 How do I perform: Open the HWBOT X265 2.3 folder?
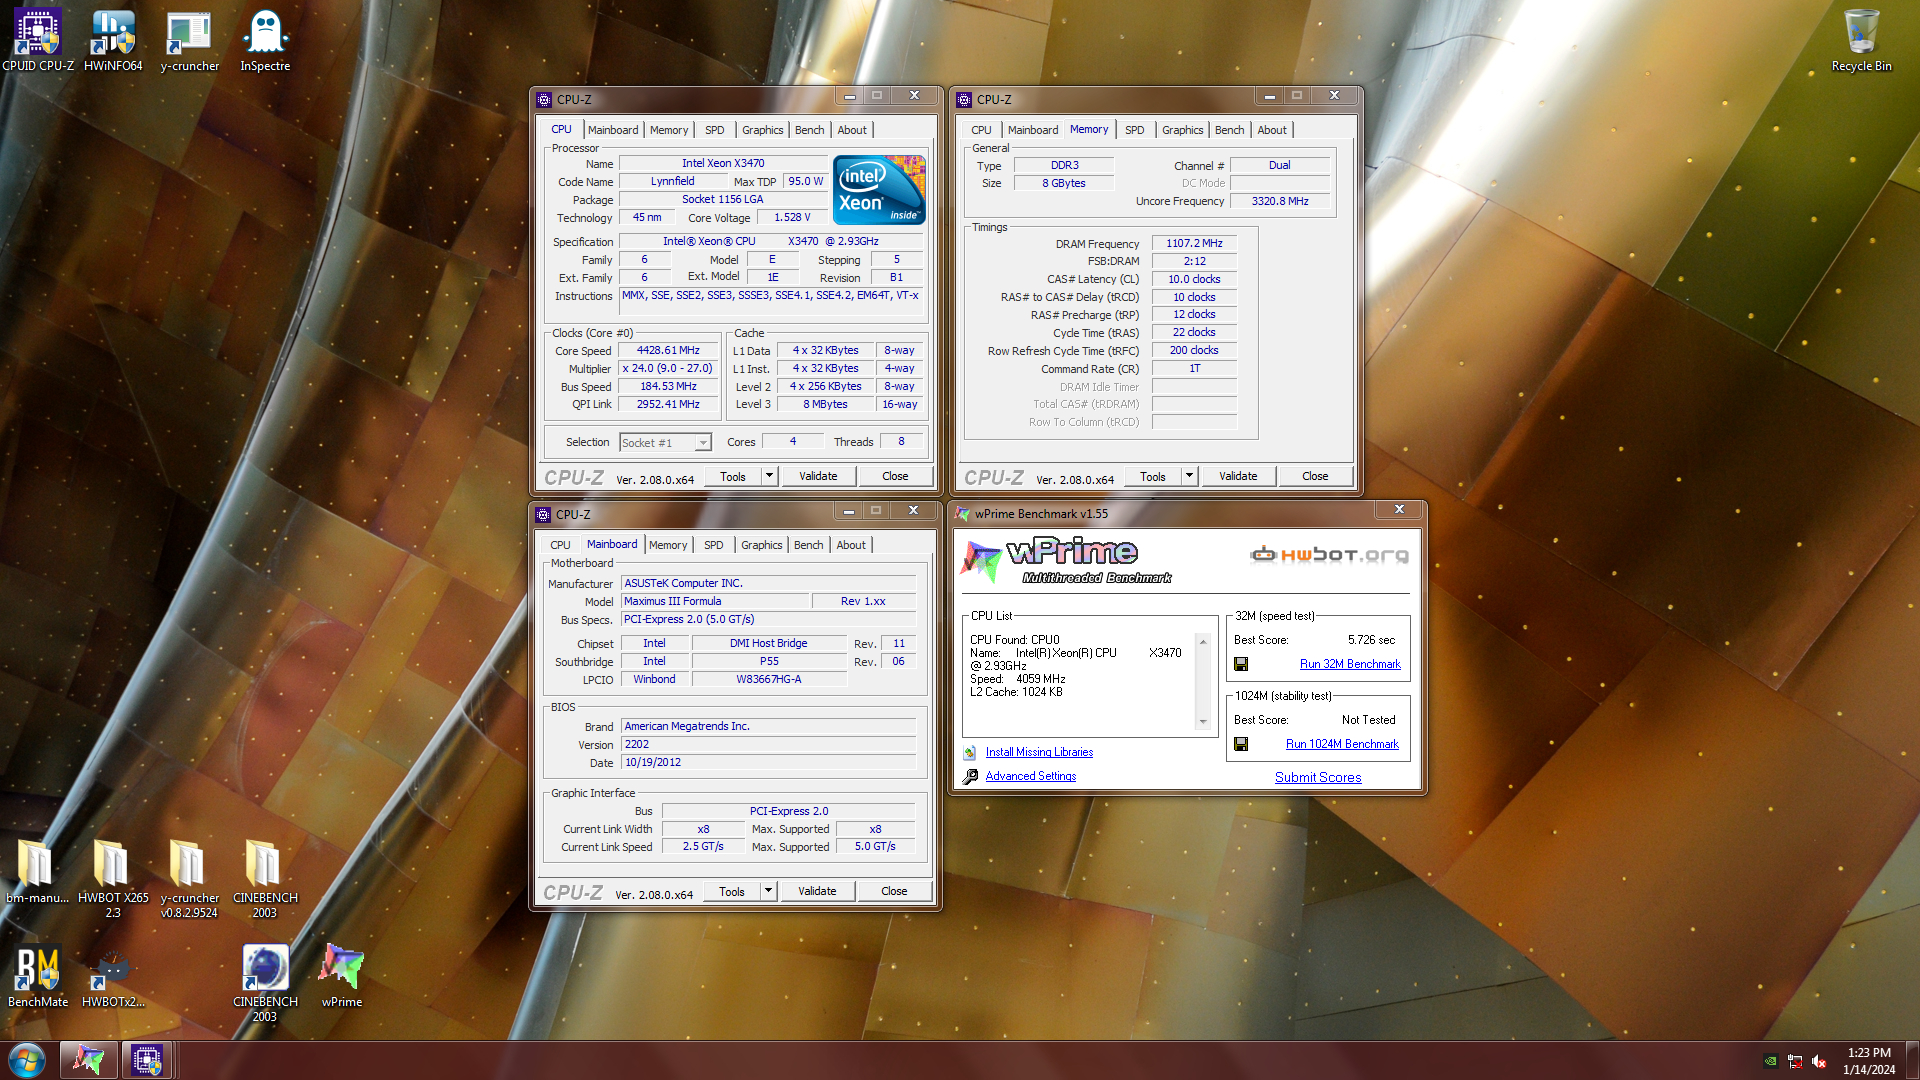(113, 877)
